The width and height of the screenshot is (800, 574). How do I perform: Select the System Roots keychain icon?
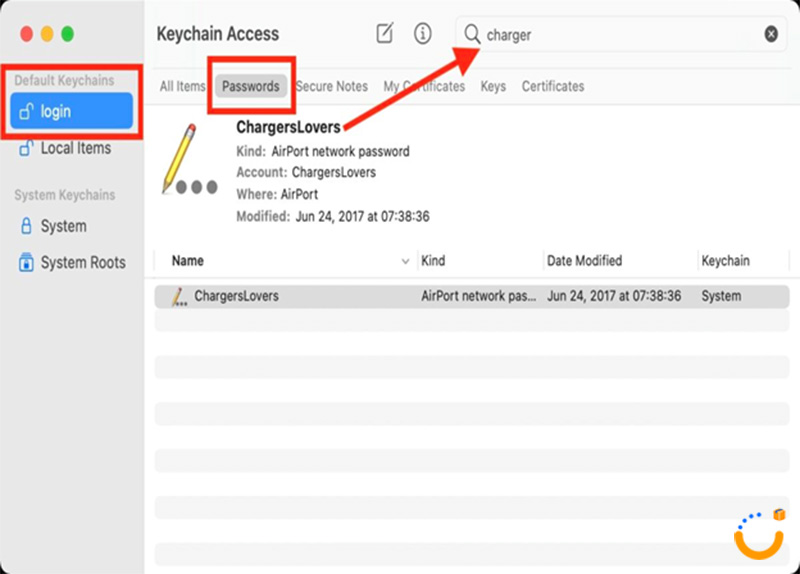27,263
